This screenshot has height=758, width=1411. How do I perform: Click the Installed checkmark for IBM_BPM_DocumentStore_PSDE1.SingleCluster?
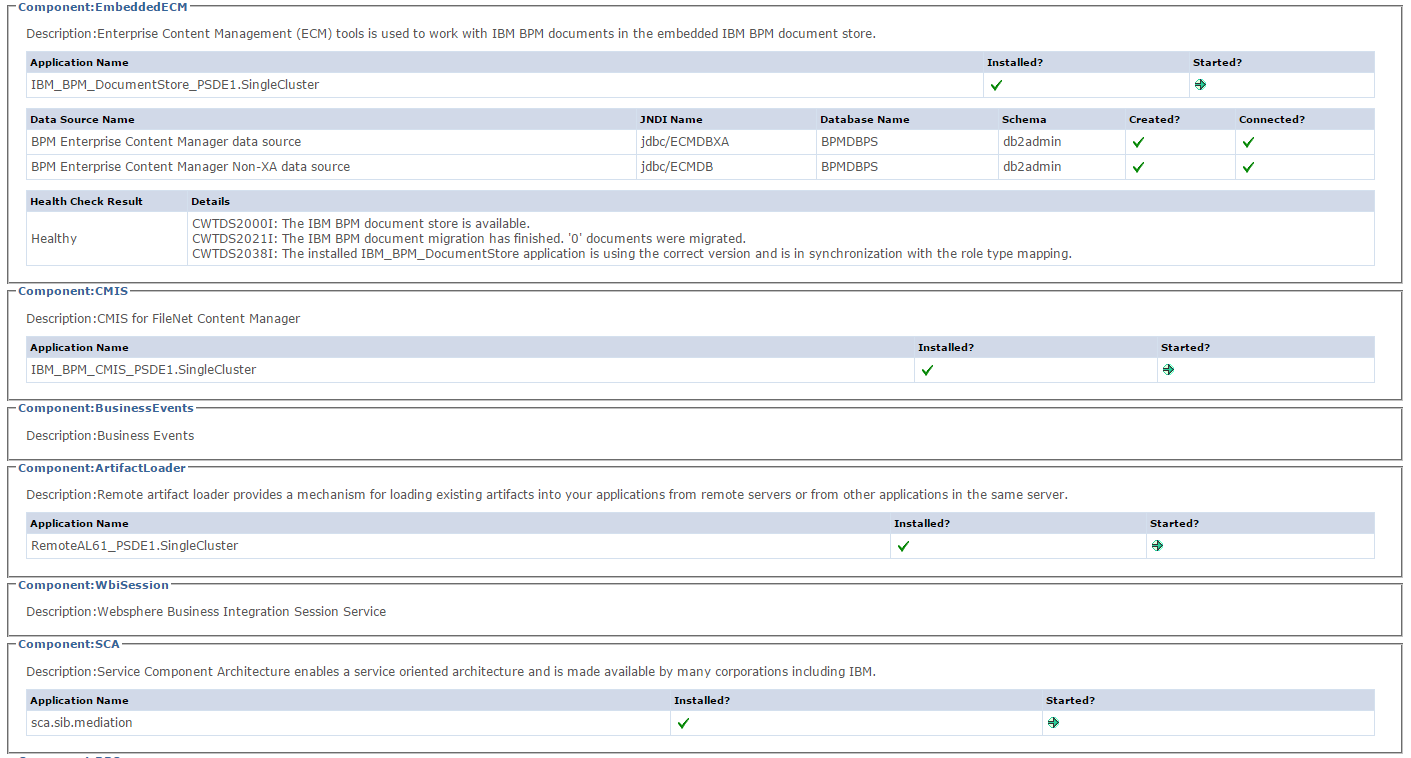[996, 85]
